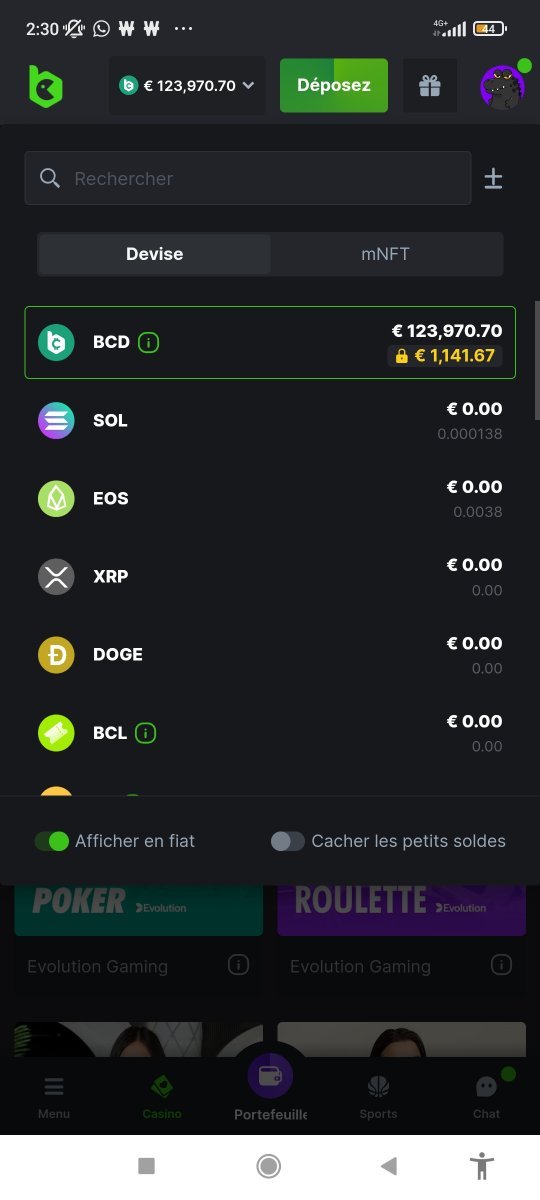Switch to the mNFT tab

coord(386,254)
